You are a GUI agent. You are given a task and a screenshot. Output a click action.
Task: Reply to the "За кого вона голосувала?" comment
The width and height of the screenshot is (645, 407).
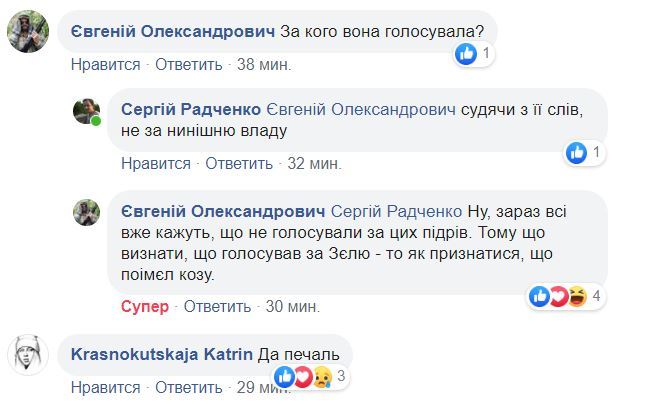tap(187, 65)
